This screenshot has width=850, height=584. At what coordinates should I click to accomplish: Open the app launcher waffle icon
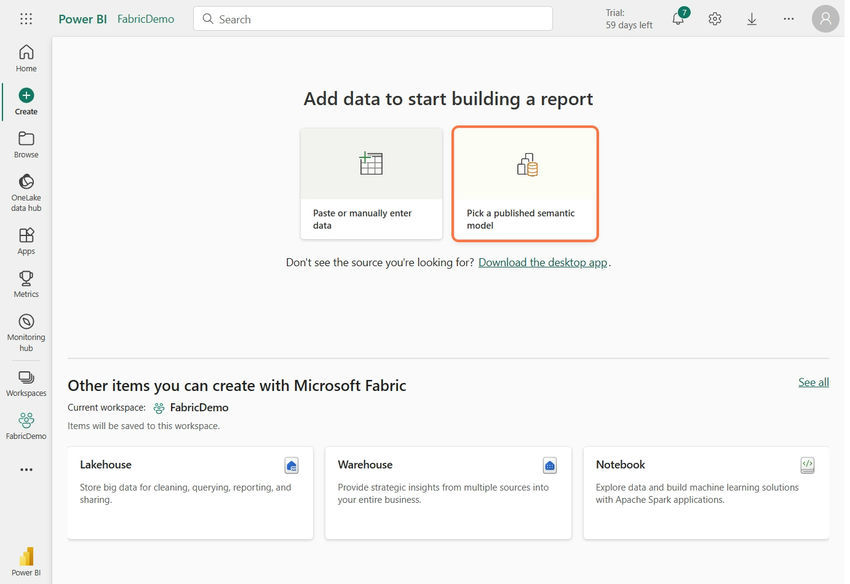[26, 19]
